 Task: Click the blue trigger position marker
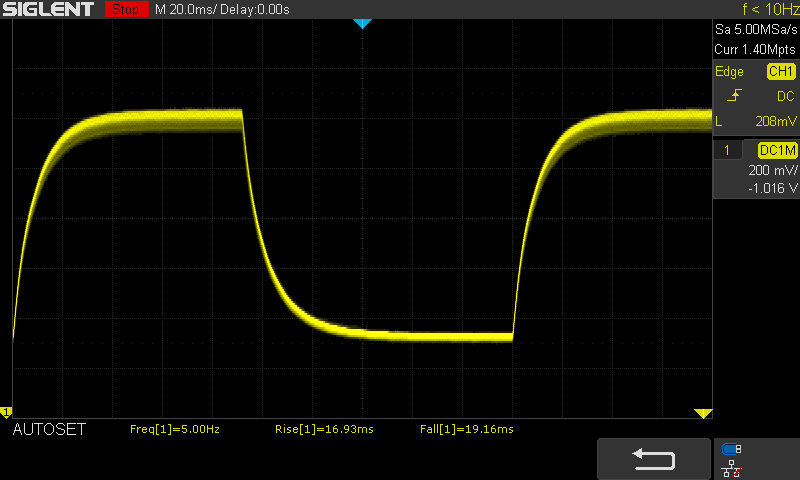(362, 23)
